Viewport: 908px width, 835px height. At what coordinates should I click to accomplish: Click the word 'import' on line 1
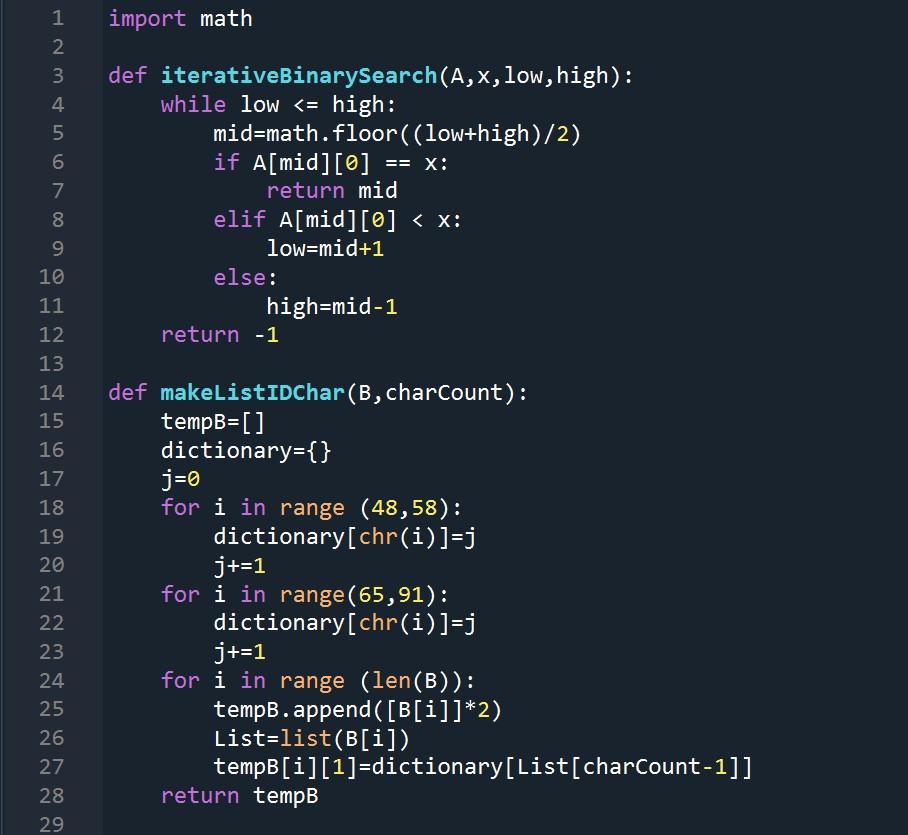tap(147, 19)
